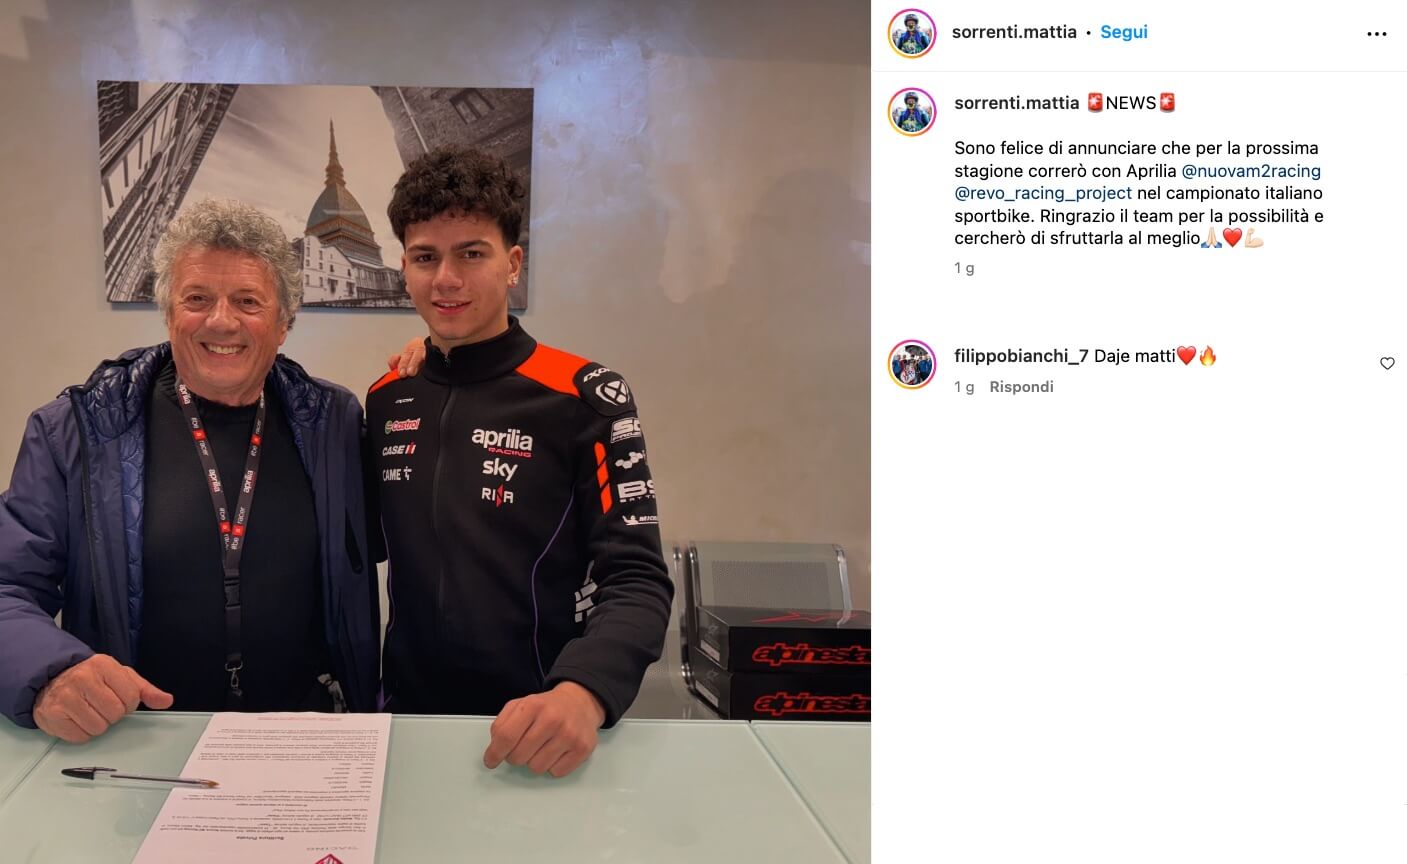Open the caption's 1 g timestamp

tap(964, 268)
